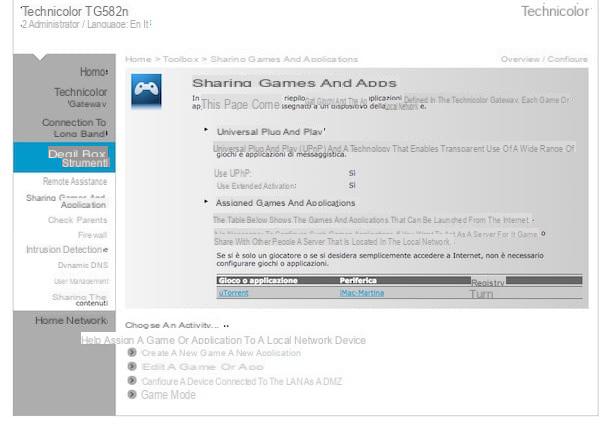Screen dimensions: 610x427
Task: Click Edit A Game Or App link
Action: click(203, 367)
